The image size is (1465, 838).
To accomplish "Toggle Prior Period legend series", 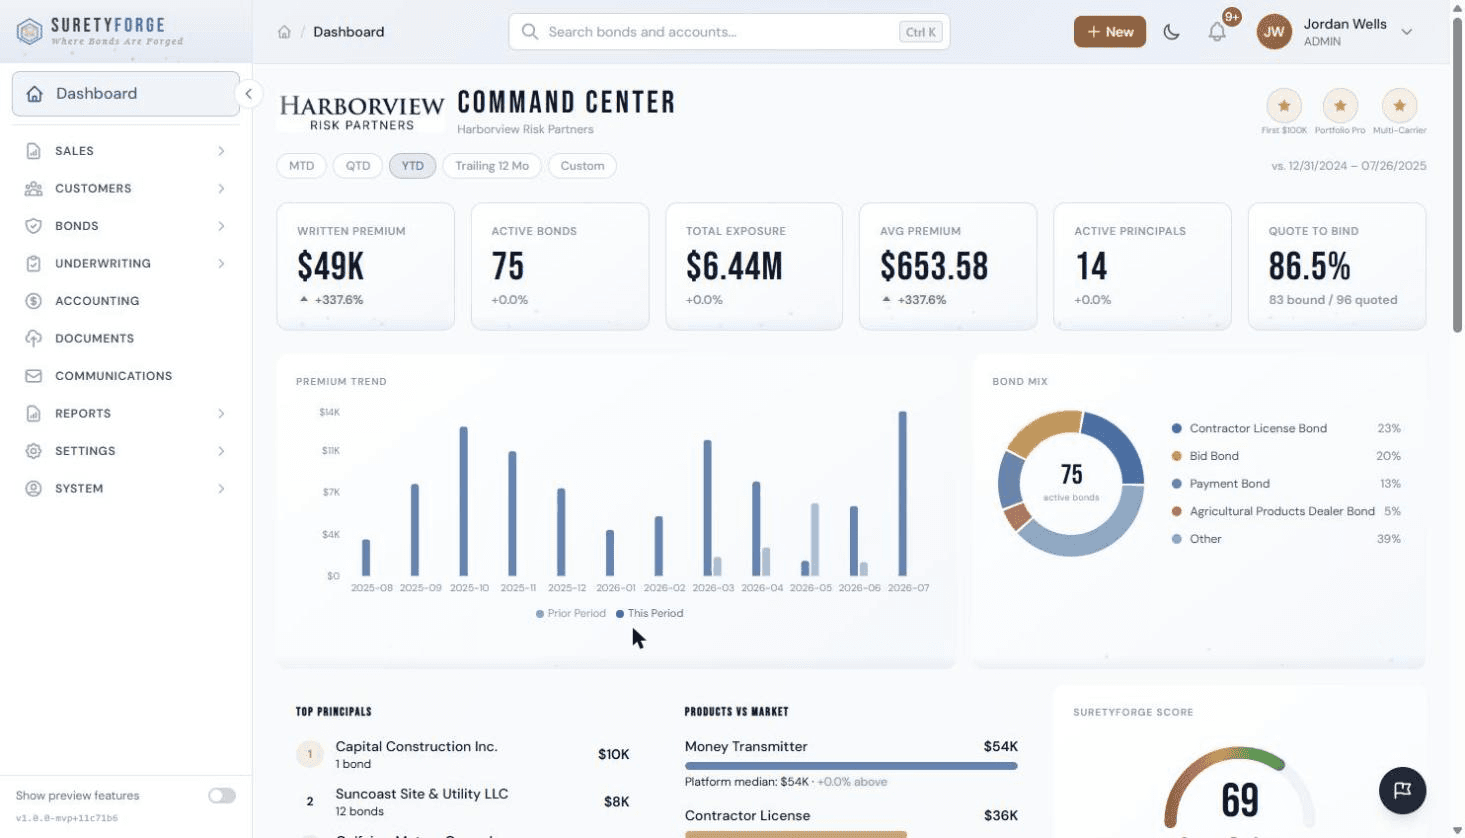I will click(571, 613).
